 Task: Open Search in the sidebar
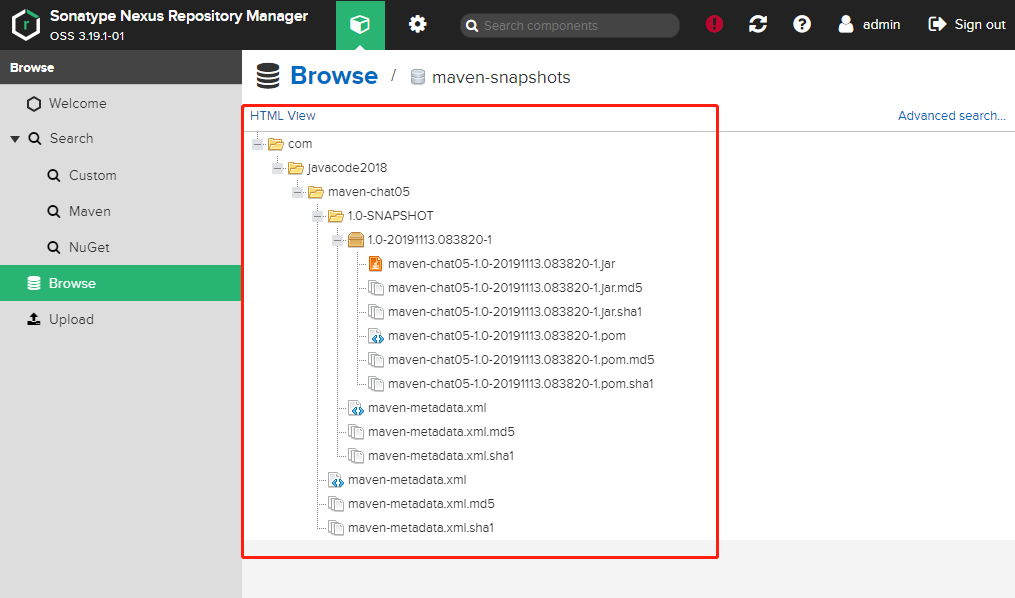(71, 138)
